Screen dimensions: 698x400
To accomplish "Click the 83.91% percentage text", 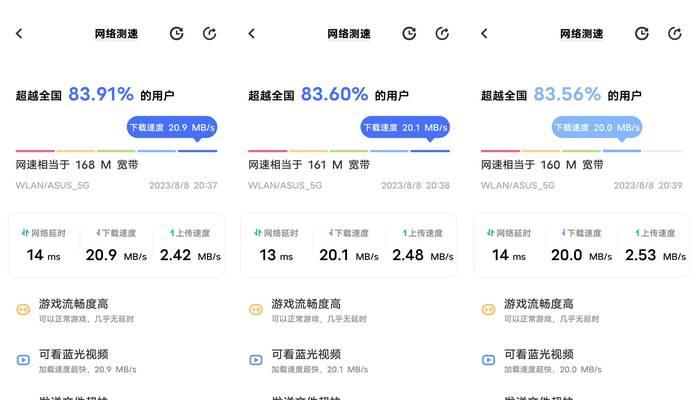I will click(101, 94).
